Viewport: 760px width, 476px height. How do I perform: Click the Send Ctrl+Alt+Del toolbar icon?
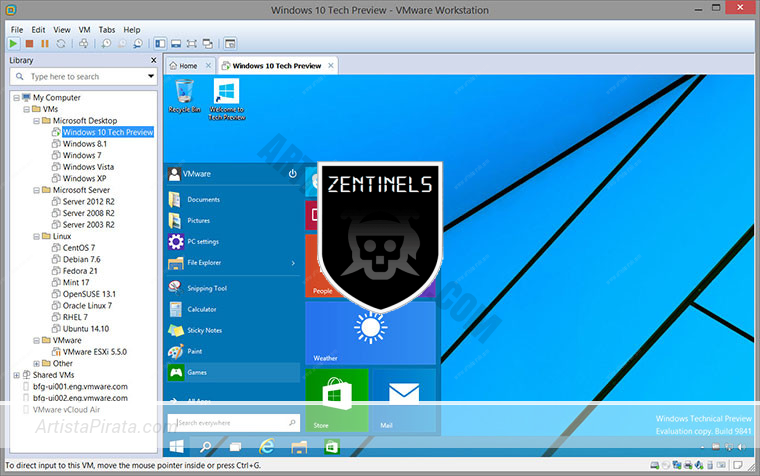[83, 44]
